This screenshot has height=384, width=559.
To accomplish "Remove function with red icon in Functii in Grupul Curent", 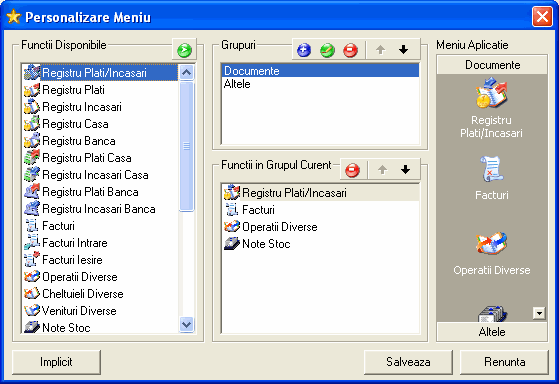I will click(352, 170).
